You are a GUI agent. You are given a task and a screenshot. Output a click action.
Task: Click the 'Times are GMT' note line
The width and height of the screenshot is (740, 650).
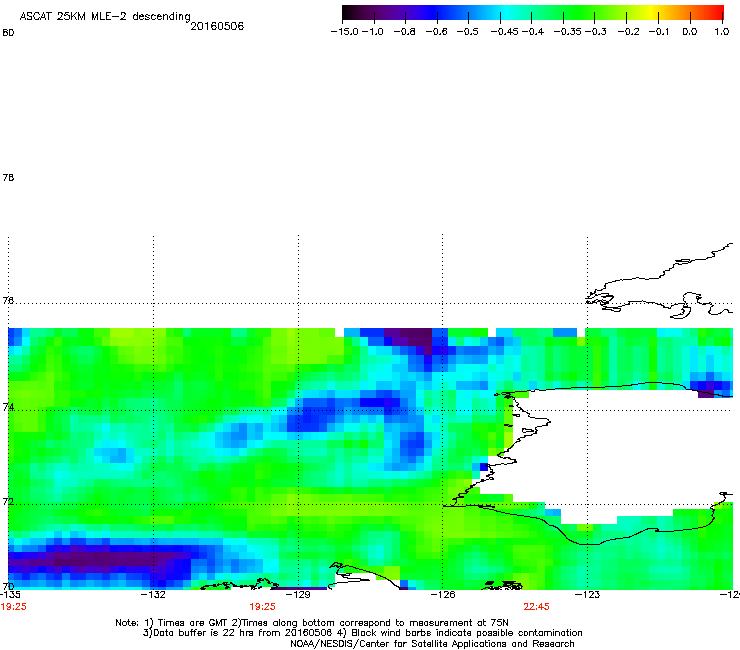pos(312,623)
